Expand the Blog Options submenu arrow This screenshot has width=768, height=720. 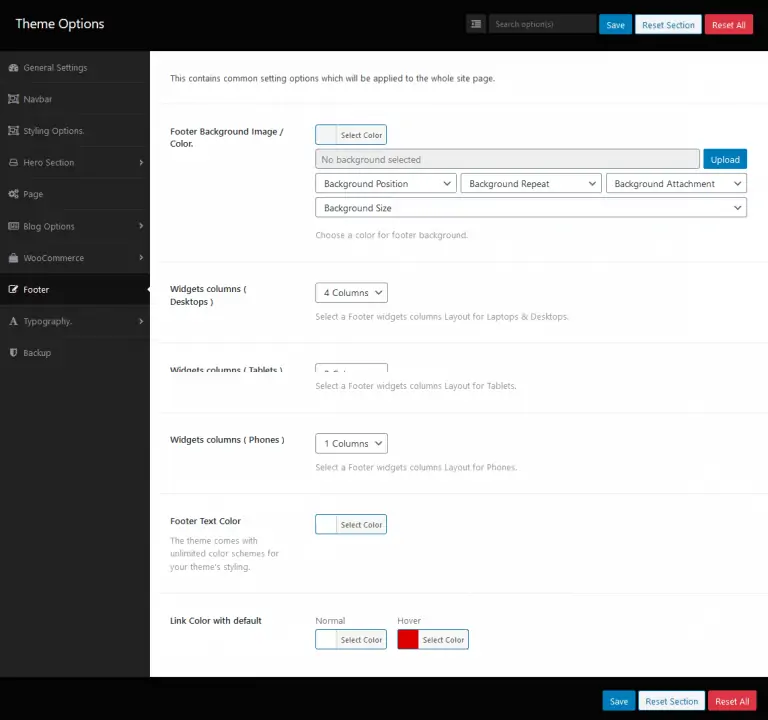[x=141, y=226]
